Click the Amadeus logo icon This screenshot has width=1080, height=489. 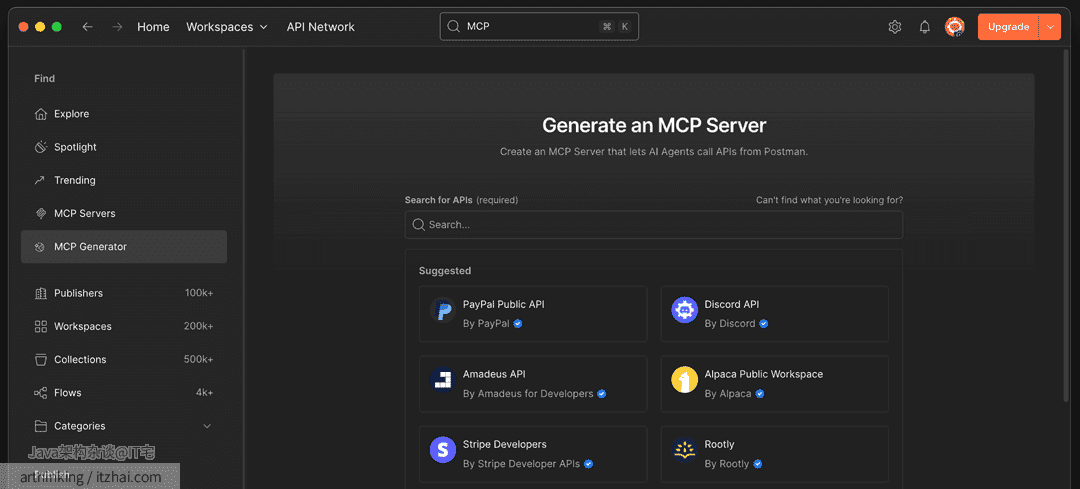tap(443, 379)
